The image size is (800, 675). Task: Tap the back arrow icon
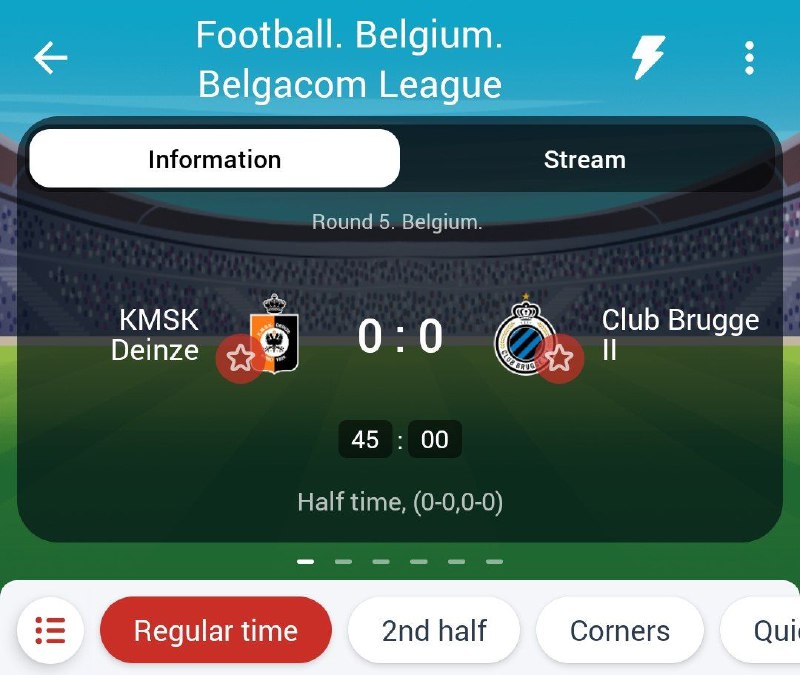[51, 58]
